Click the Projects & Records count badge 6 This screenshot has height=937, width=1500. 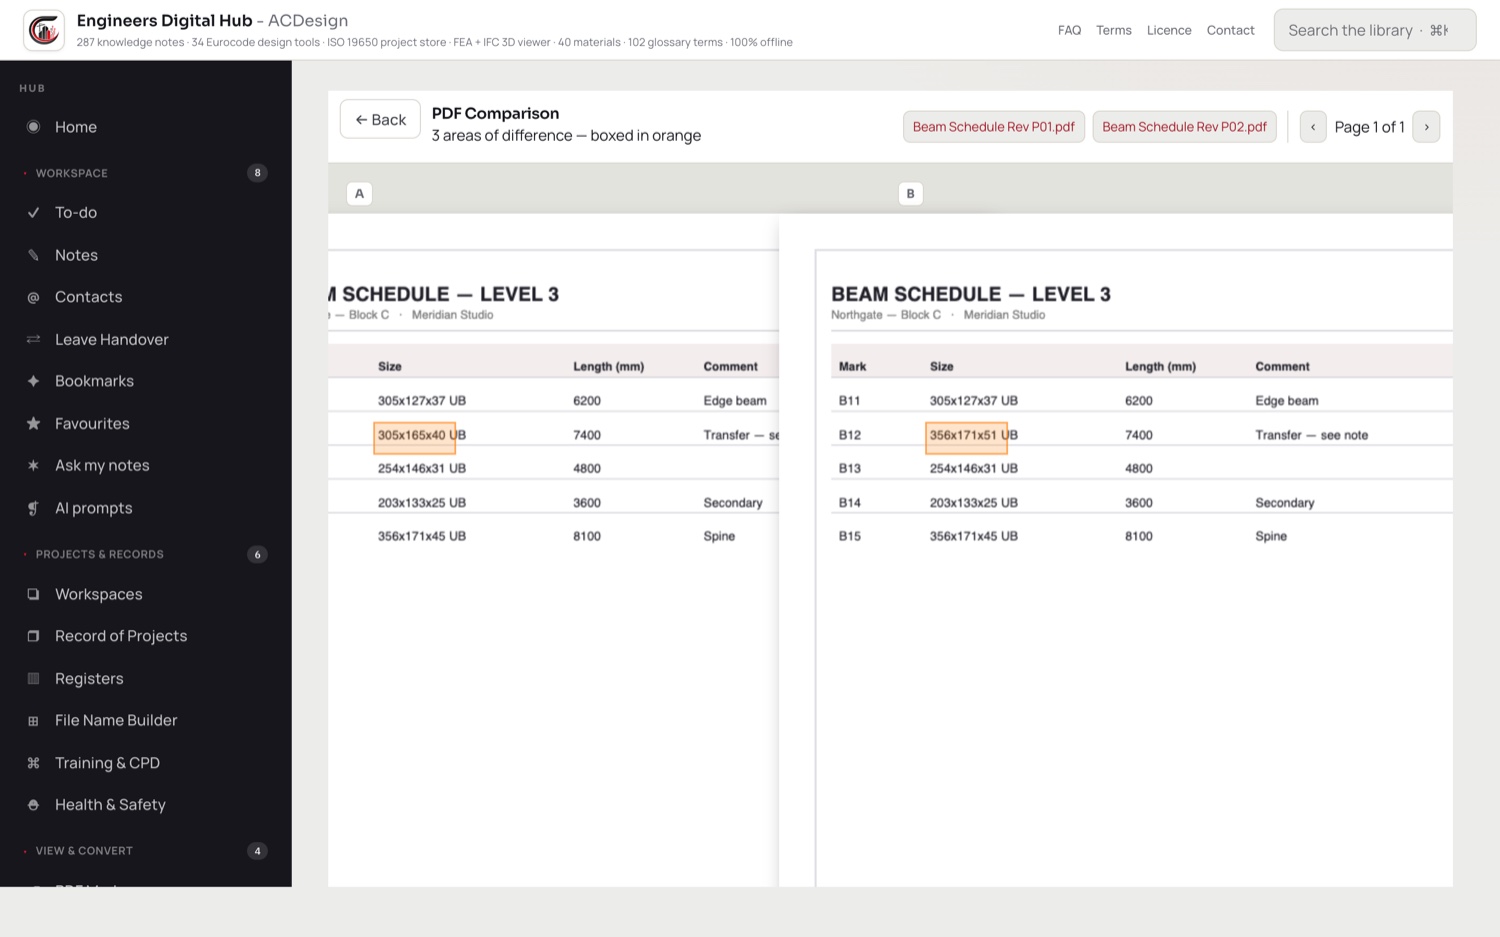pyautogui.click(x=257, y=554)
